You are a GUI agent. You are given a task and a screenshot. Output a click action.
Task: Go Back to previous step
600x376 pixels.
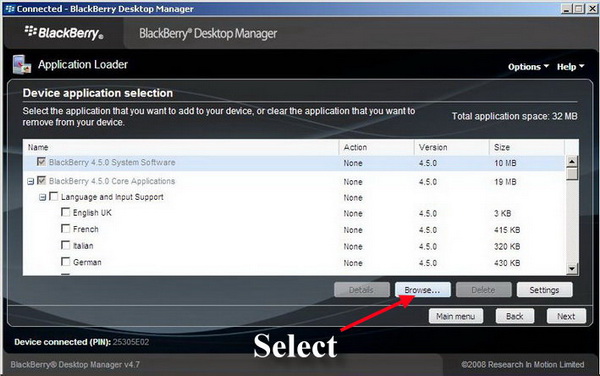point(515,316)
